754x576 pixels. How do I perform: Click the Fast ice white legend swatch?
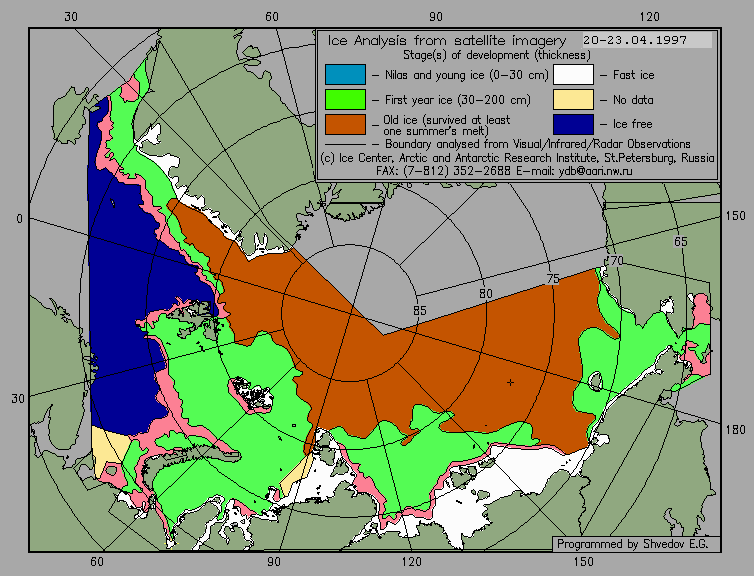573,75
